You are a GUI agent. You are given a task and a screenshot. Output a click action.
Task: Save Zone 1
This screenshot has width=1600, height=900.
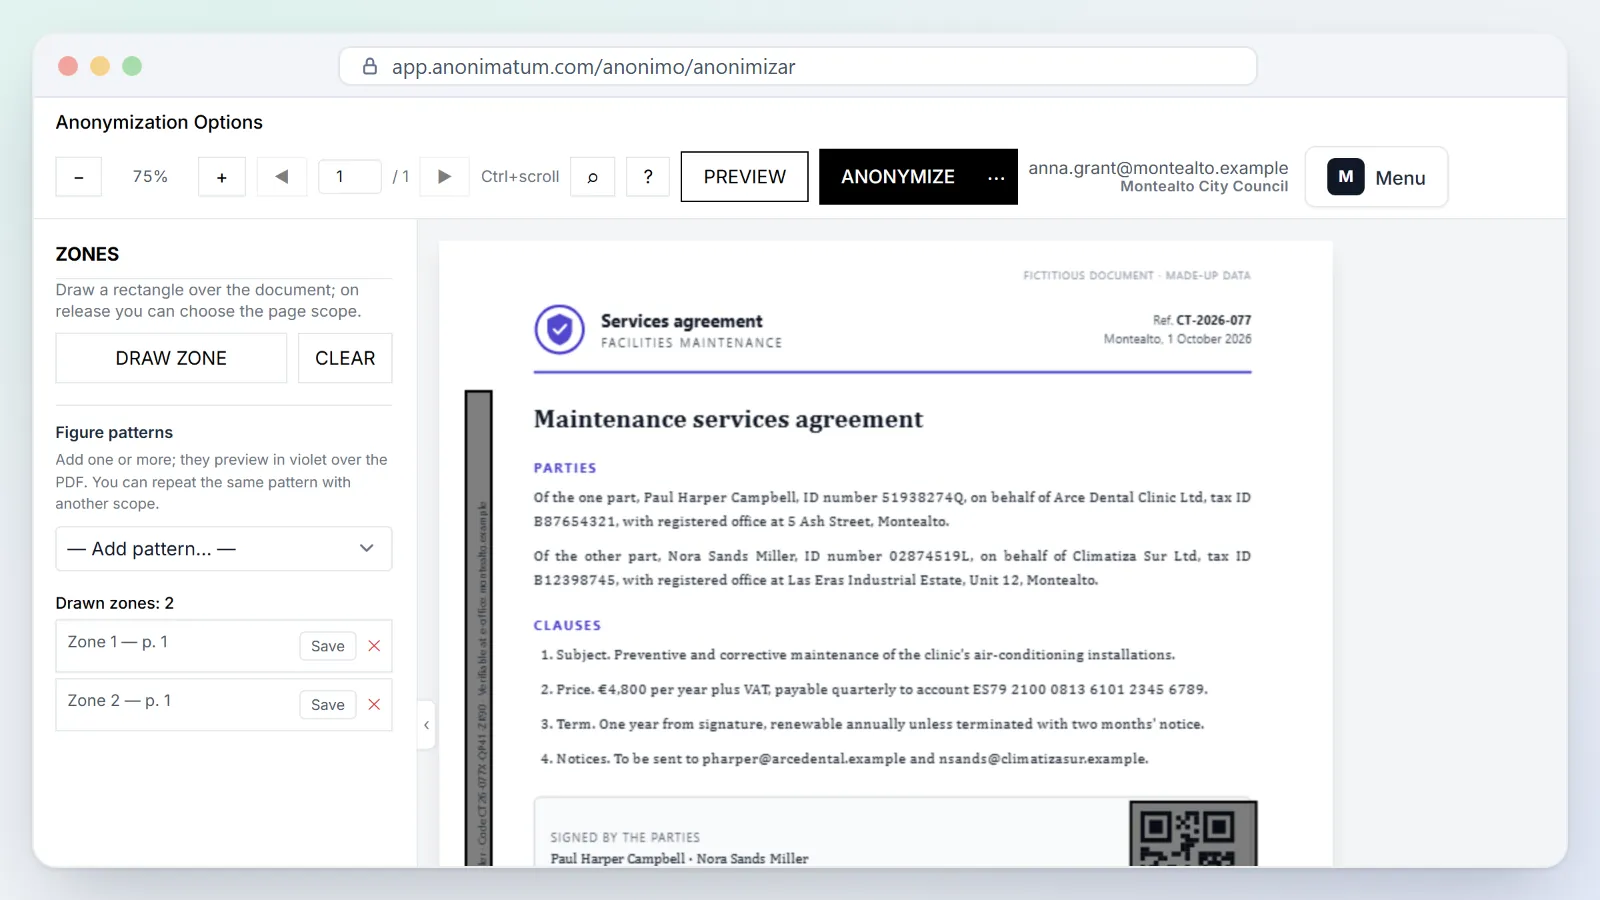tap(328, 646)
